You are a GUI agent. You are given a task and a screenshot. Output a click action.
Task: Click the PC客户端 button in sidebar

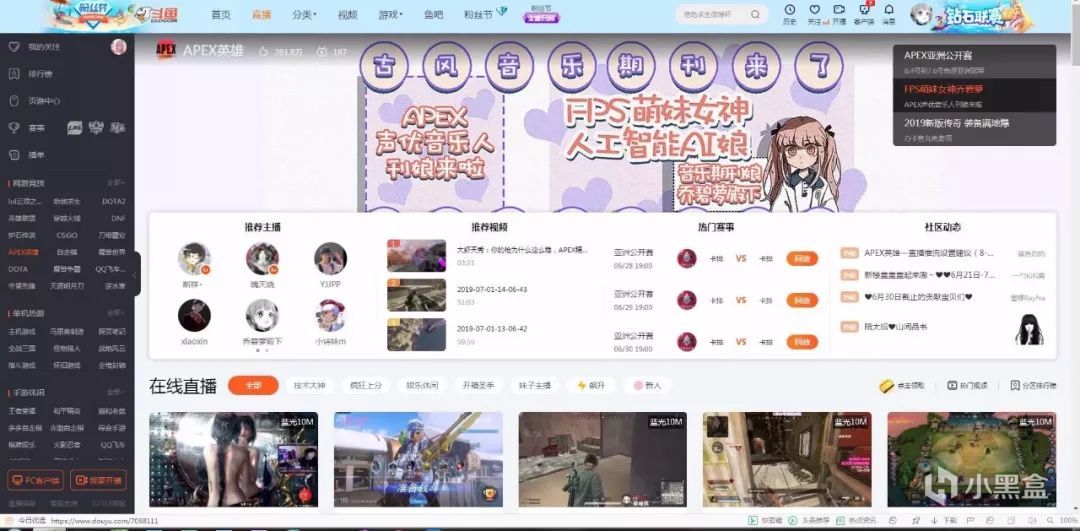(35, 480)
